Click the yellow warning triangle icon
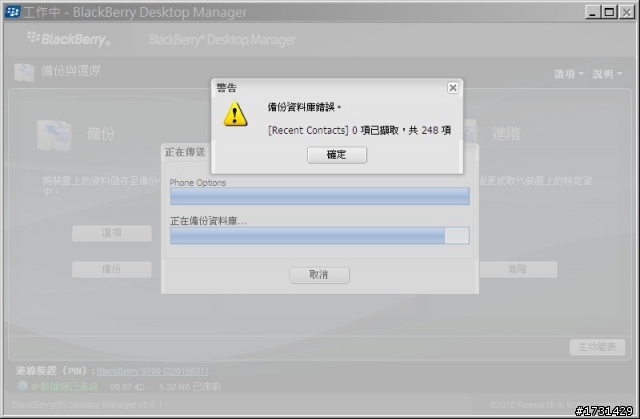 coord(235,114)
